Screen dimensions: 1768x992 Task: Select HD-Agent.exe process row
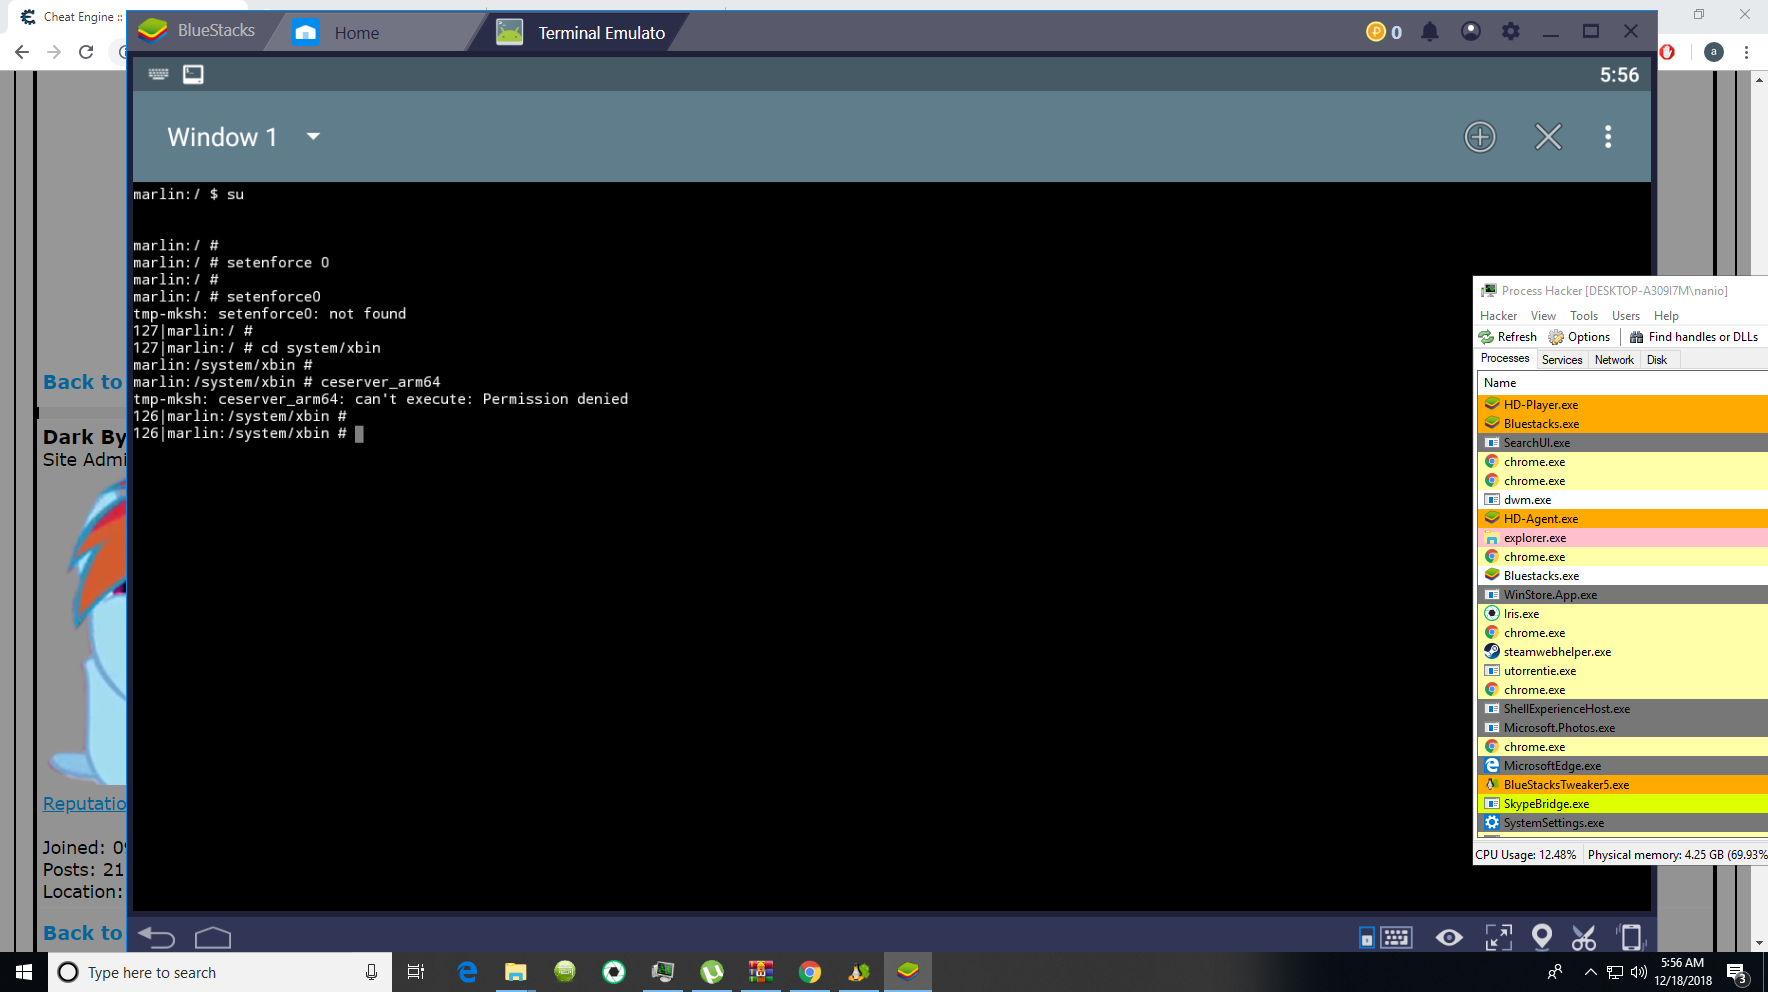pos(1623,519)
